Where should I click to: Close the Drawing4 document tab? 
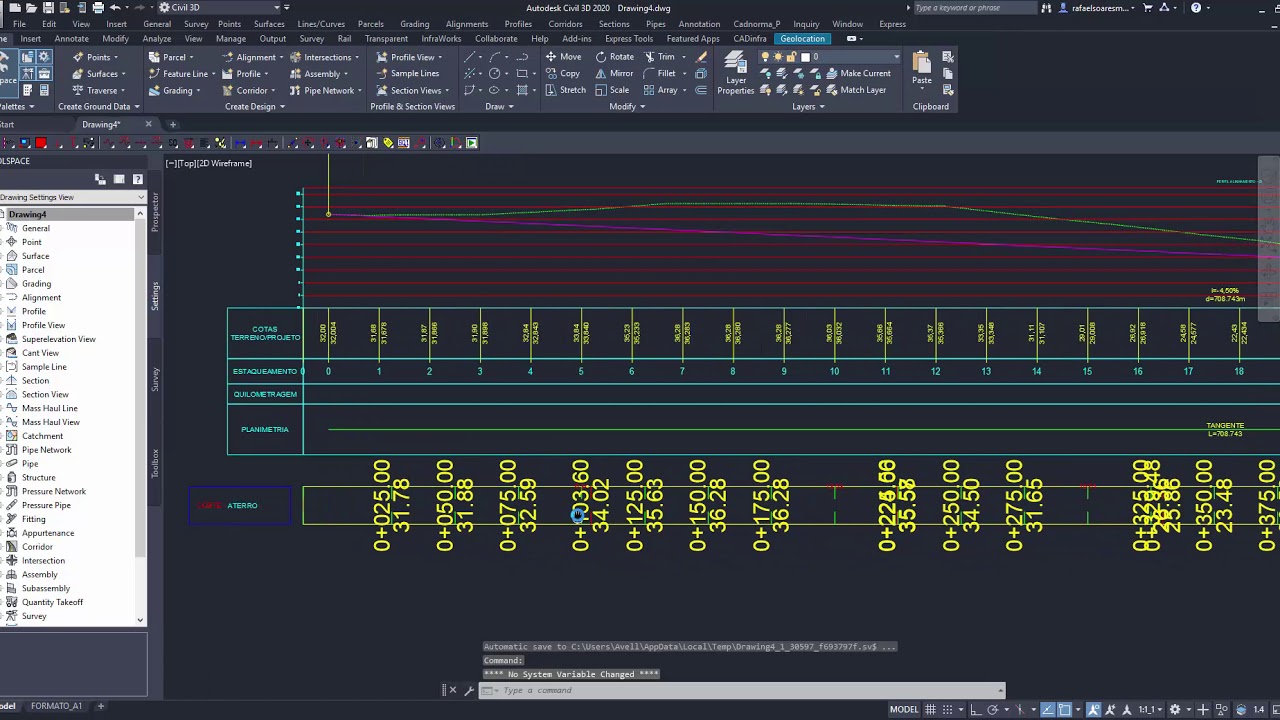click(148, 124)
